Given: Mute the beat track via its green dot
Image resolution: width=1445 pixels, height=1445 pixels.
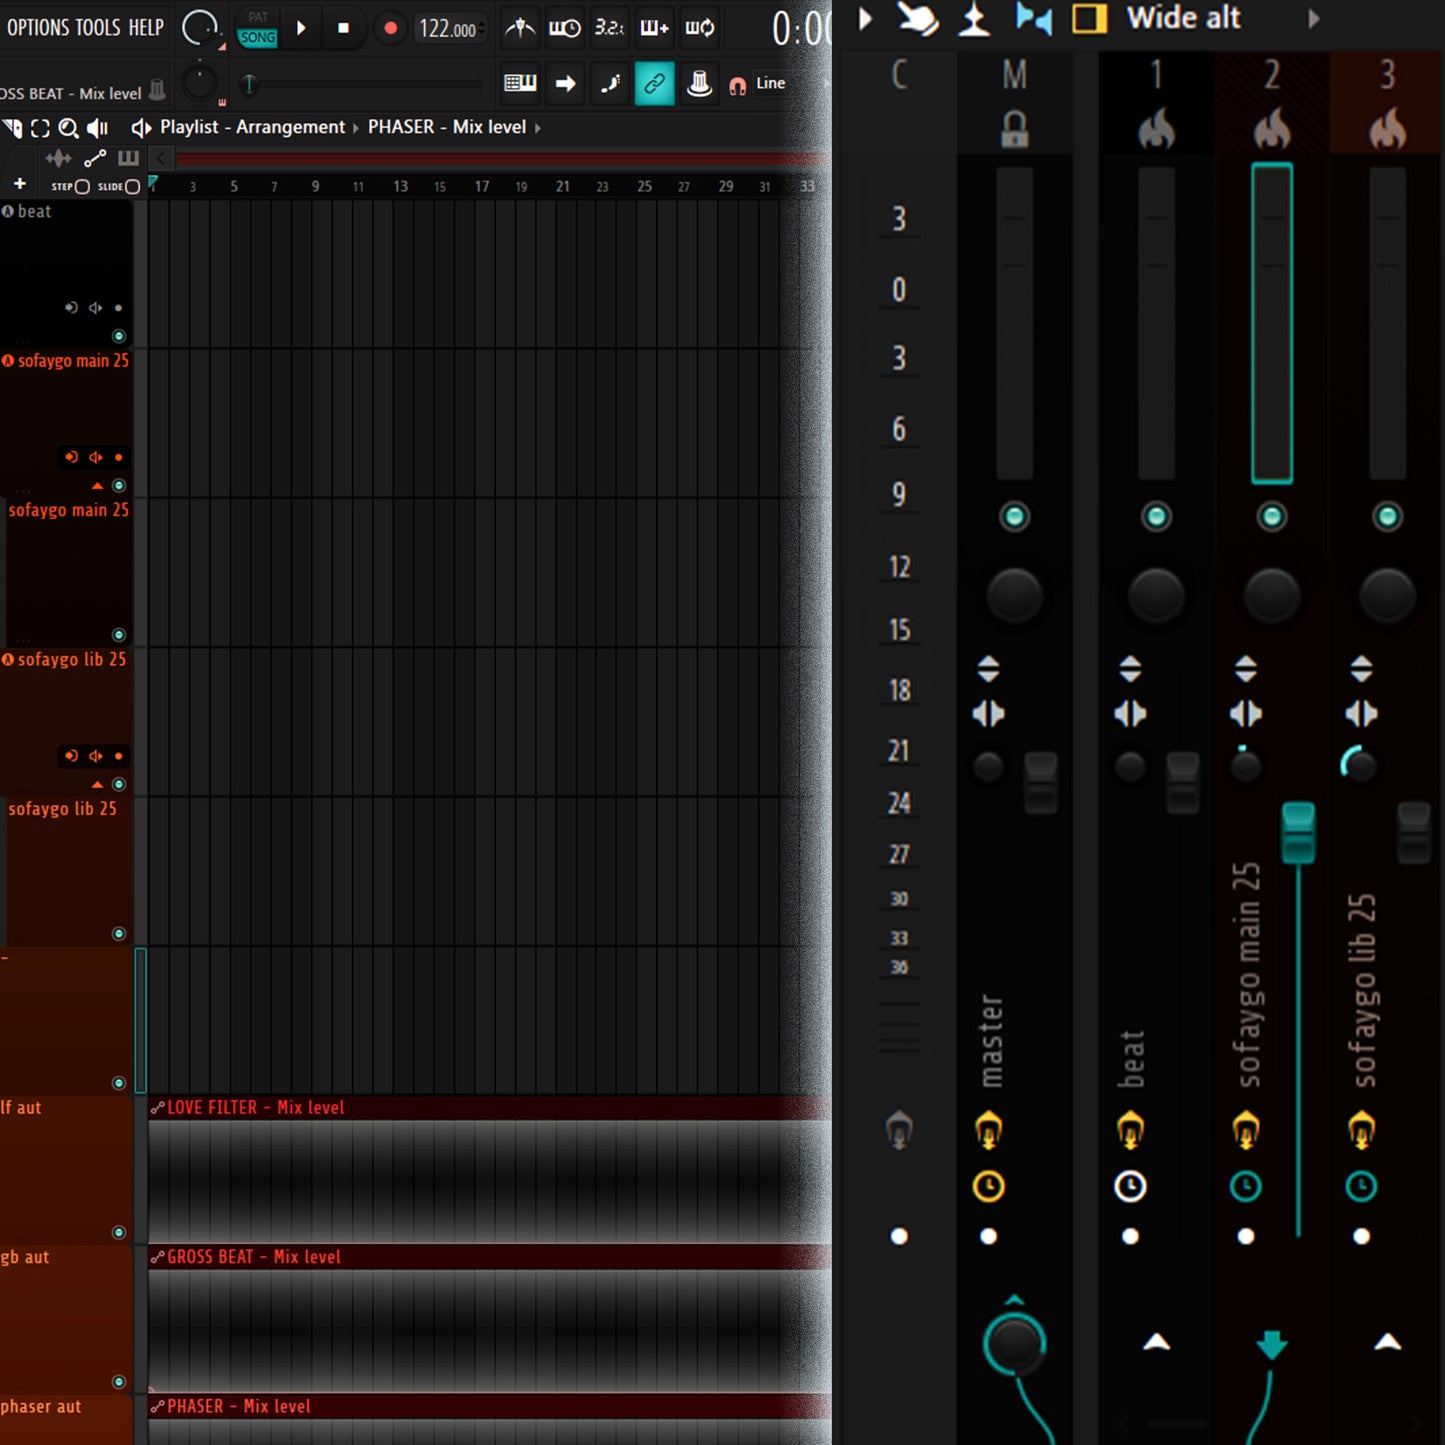Looking at the screenshot, I should (x=118, y=336).
